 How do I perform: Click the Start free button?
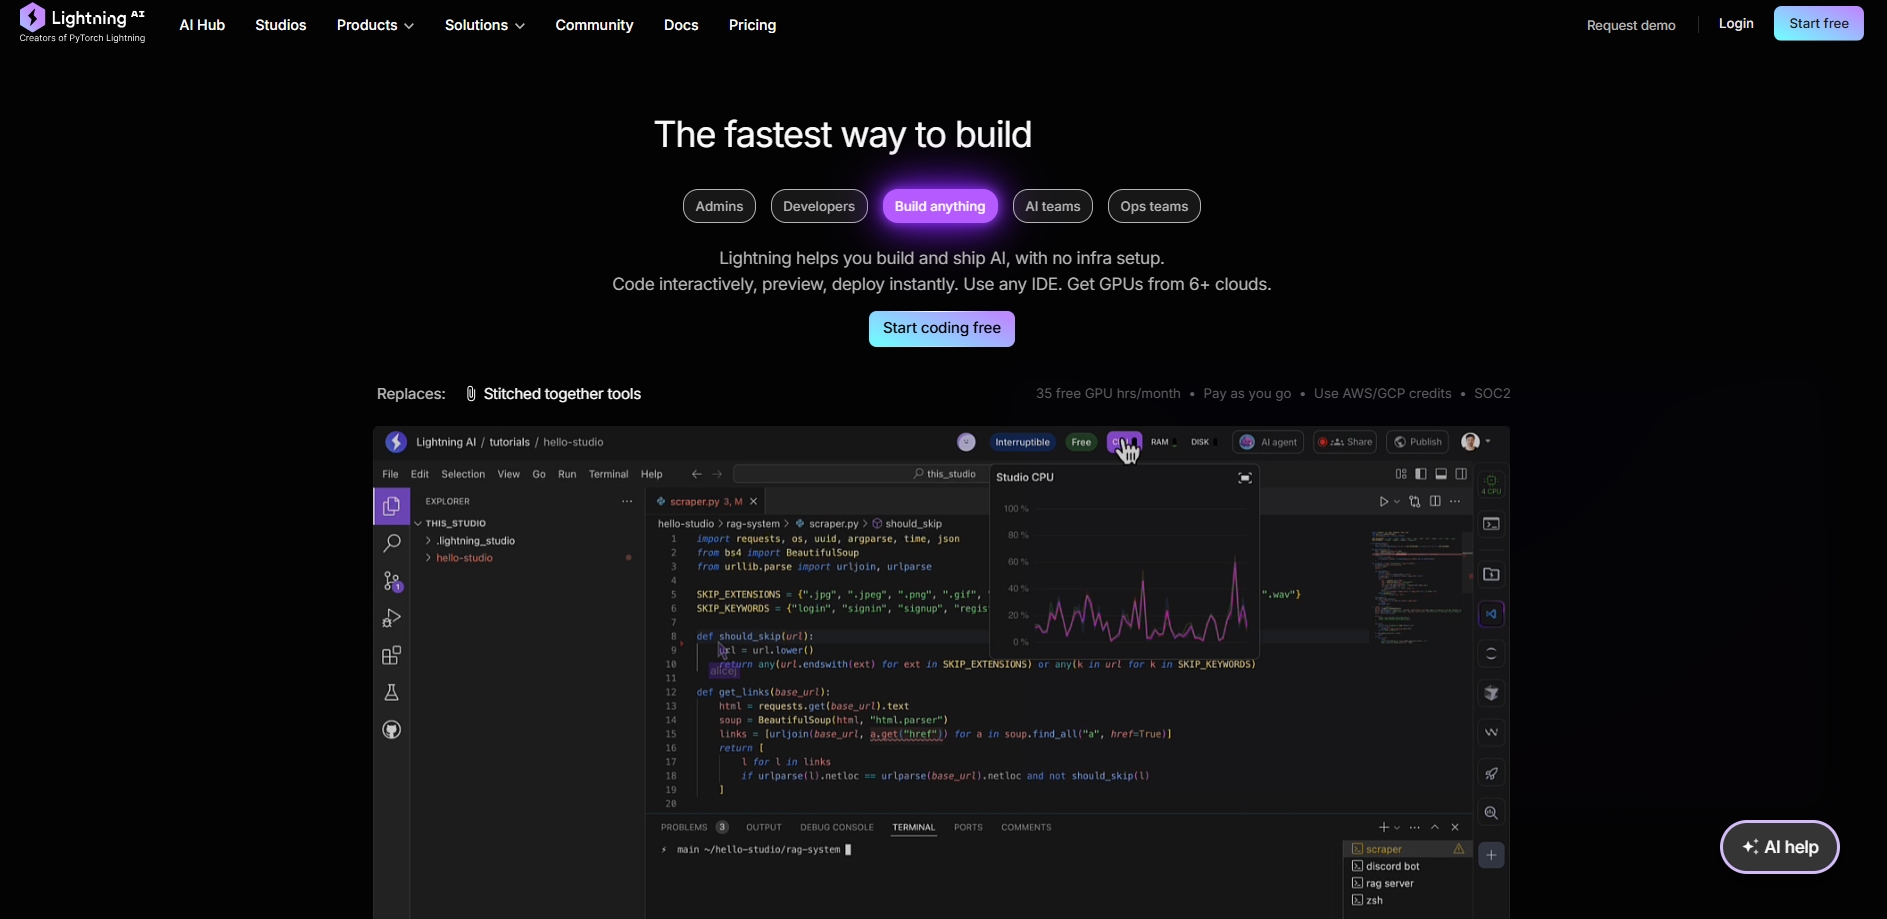[1819, 24]
